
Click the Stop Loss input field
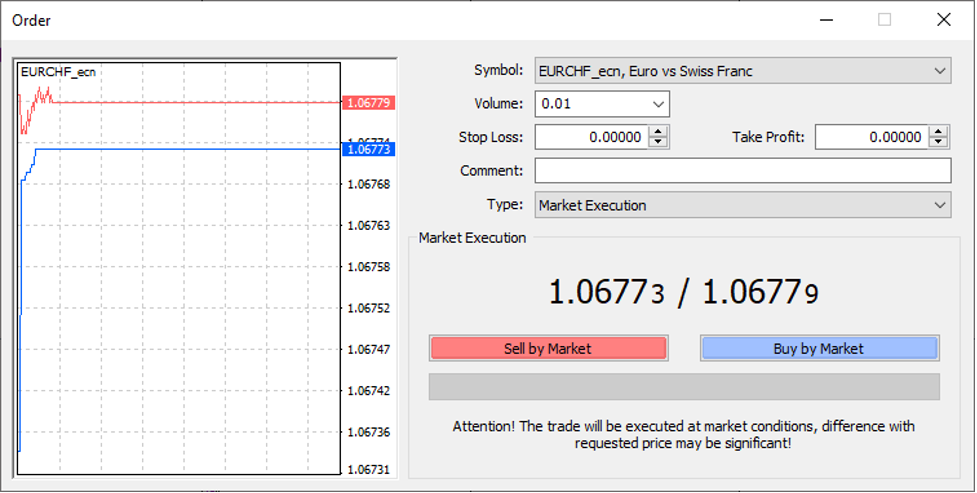tap(591, 137)
